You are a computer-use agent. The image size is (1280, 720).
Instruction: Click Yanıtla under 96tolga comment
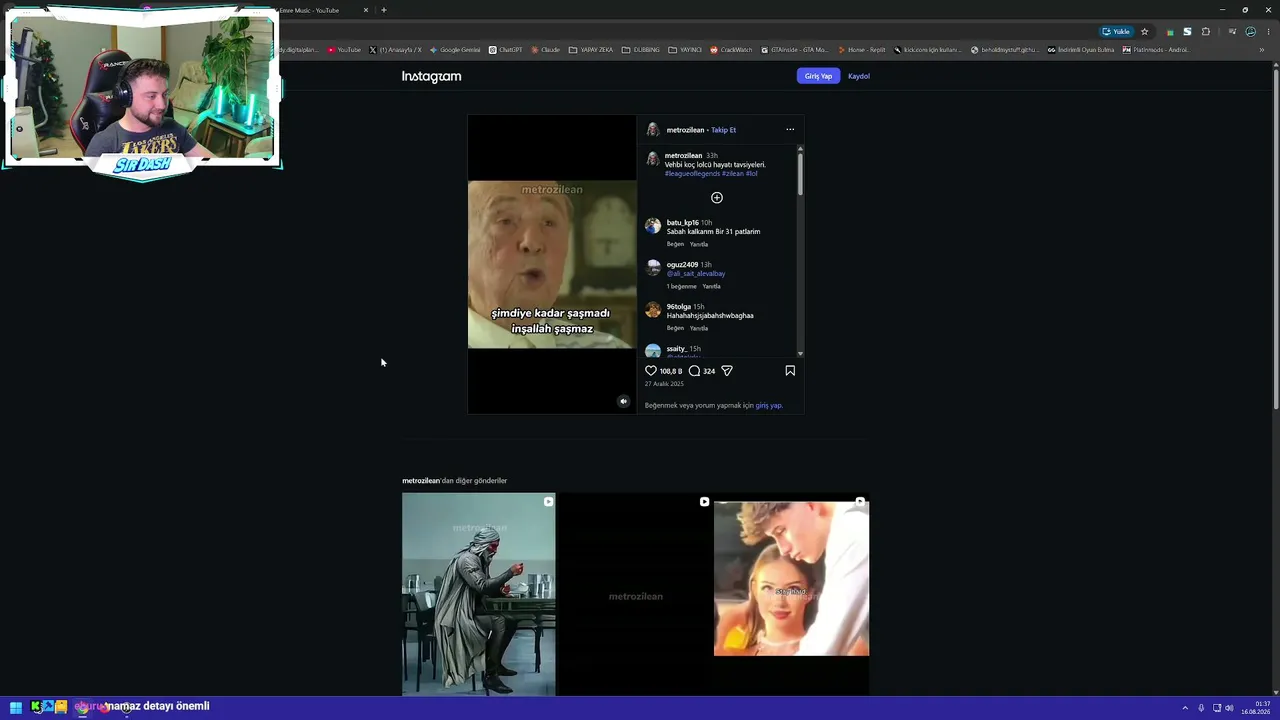[x=699, y=328]
